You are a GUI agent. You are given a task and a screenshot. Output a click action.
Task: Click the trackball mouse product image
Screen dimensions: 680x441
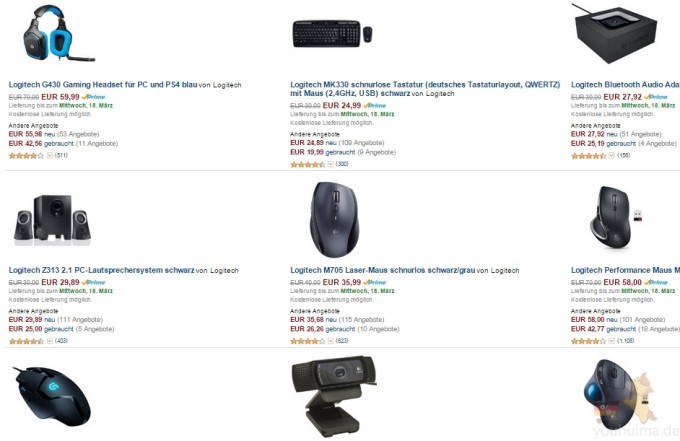611,395
